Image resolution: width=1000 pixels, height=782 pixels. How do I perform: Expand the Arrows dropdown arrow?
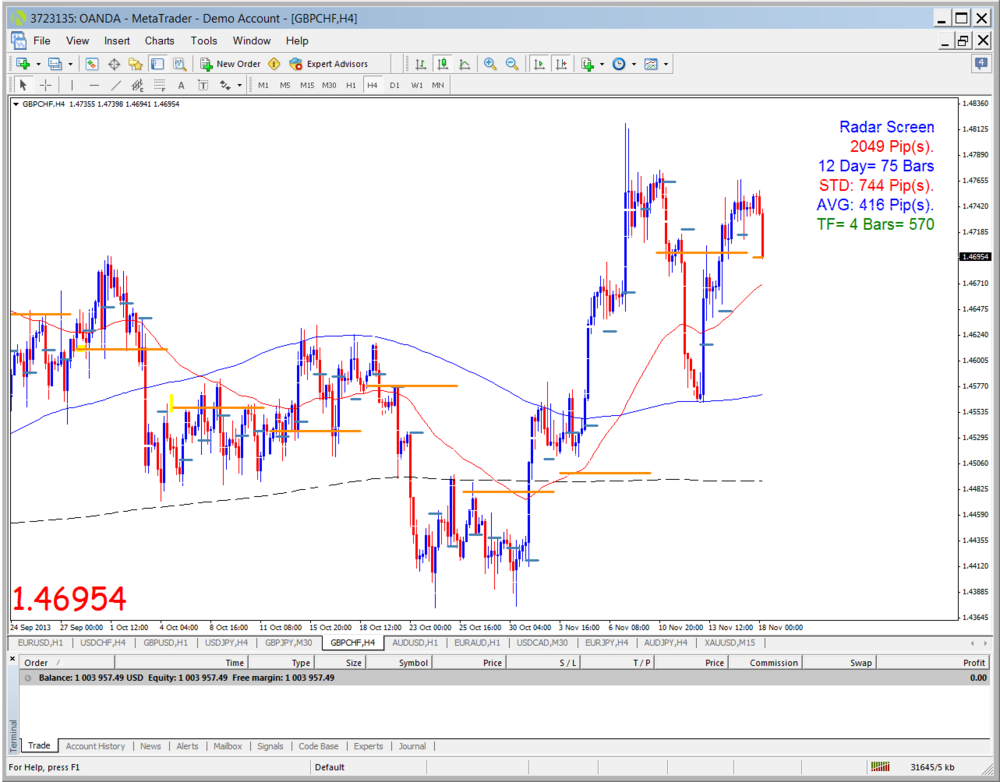[x=240, y=85]
